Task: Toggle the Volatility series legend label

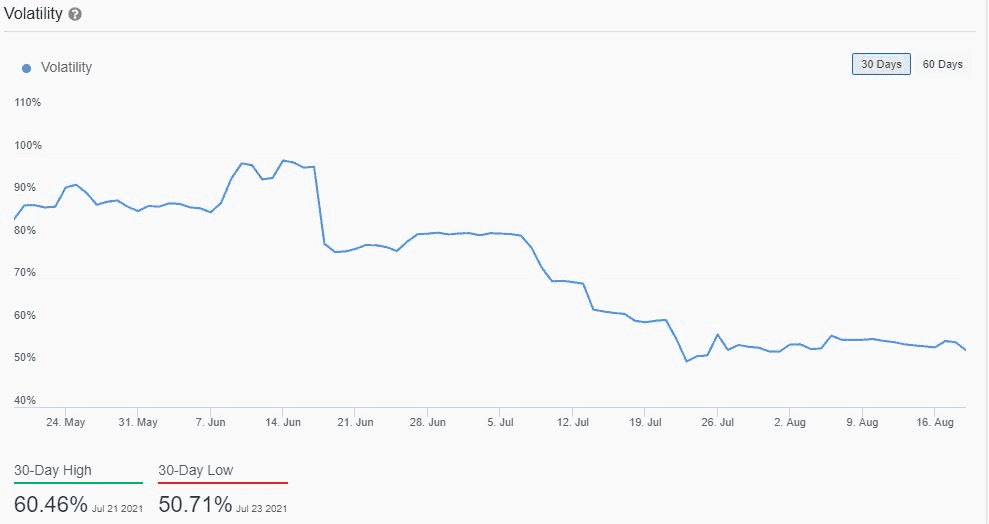Action: point(66,68)
